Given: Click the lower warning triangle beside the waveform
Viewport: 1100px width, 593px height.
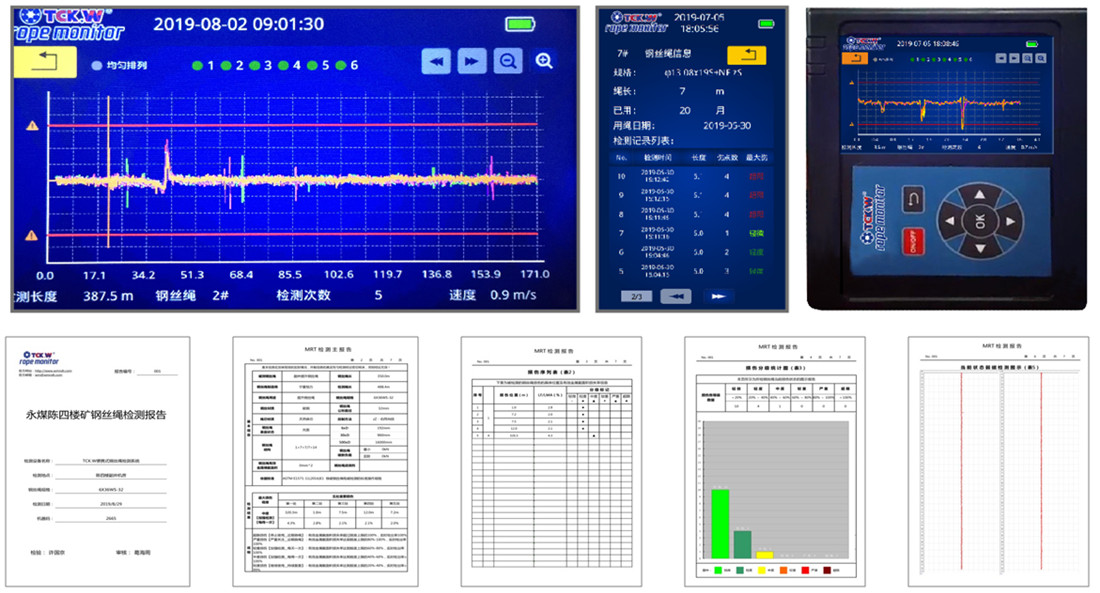Looking at the screenshot, I should click(32, 235).
